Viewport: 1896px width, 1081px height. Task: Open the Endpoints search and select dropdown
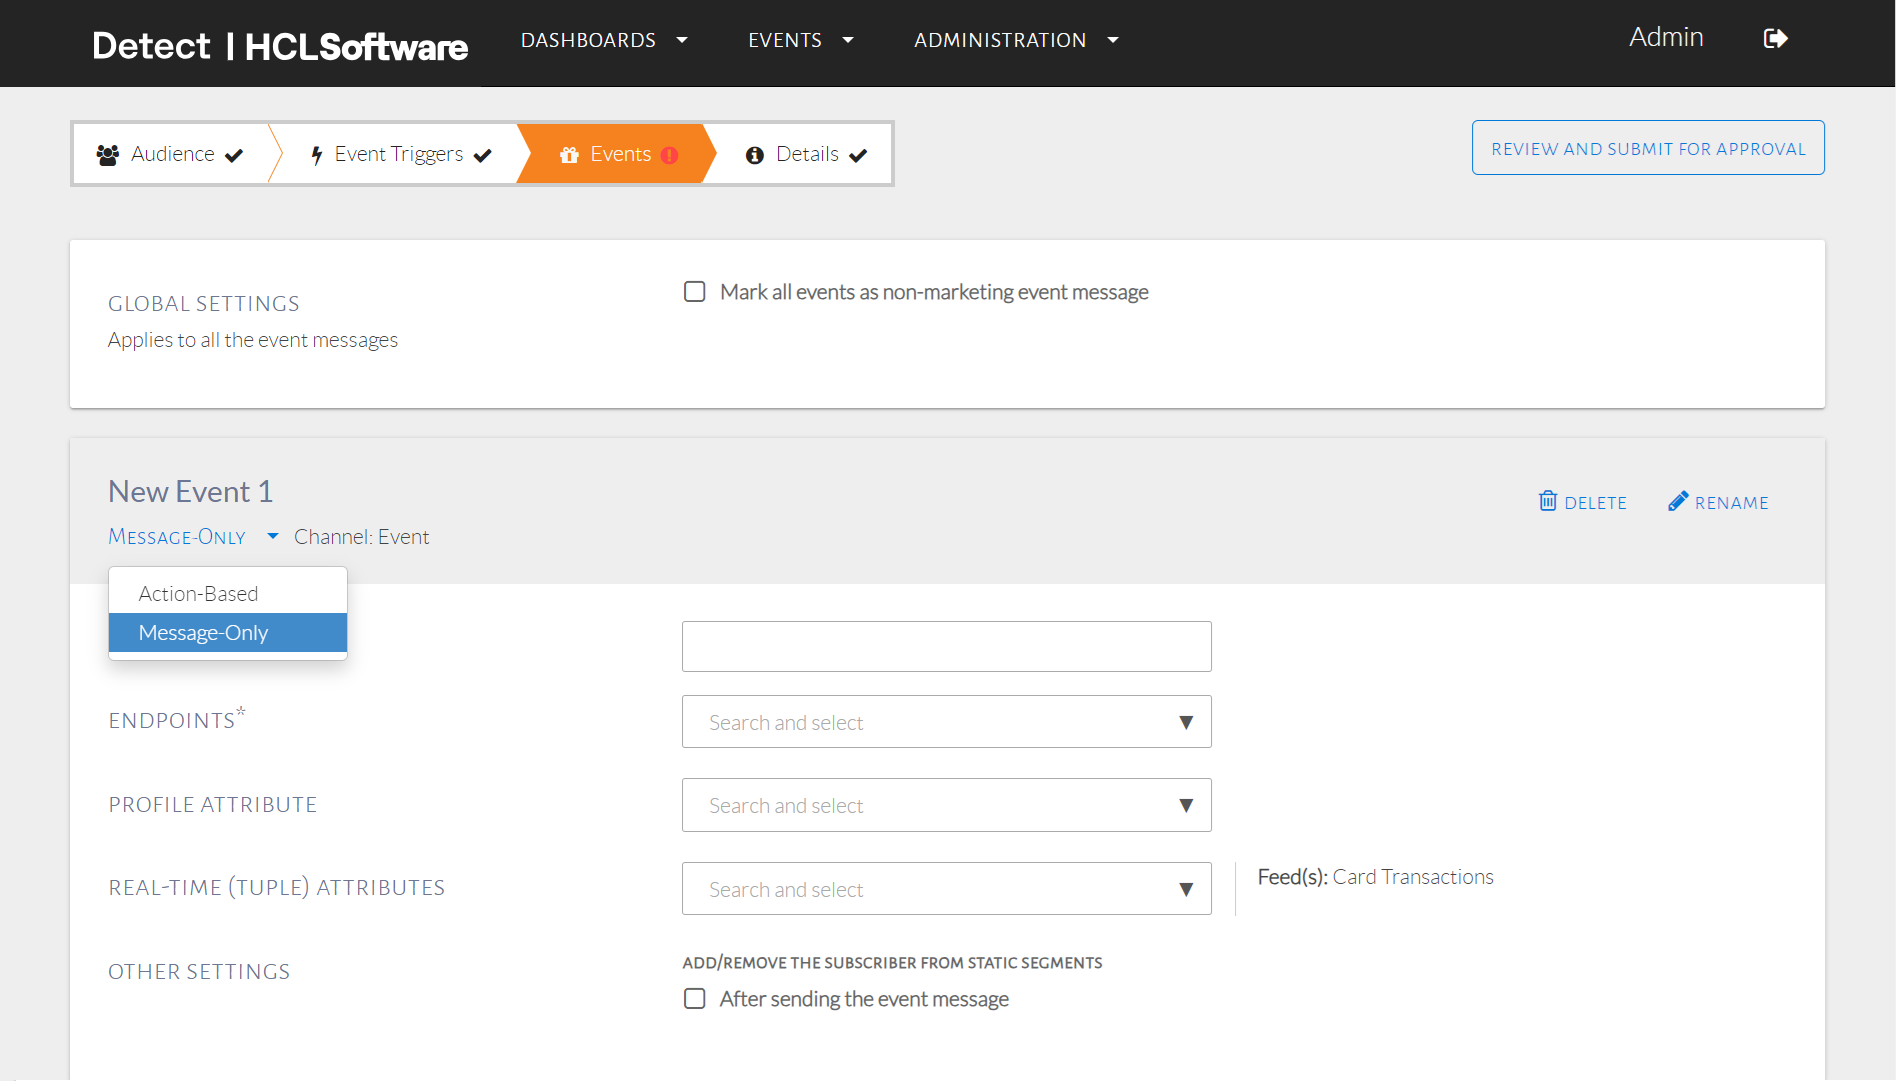point(946,722)
